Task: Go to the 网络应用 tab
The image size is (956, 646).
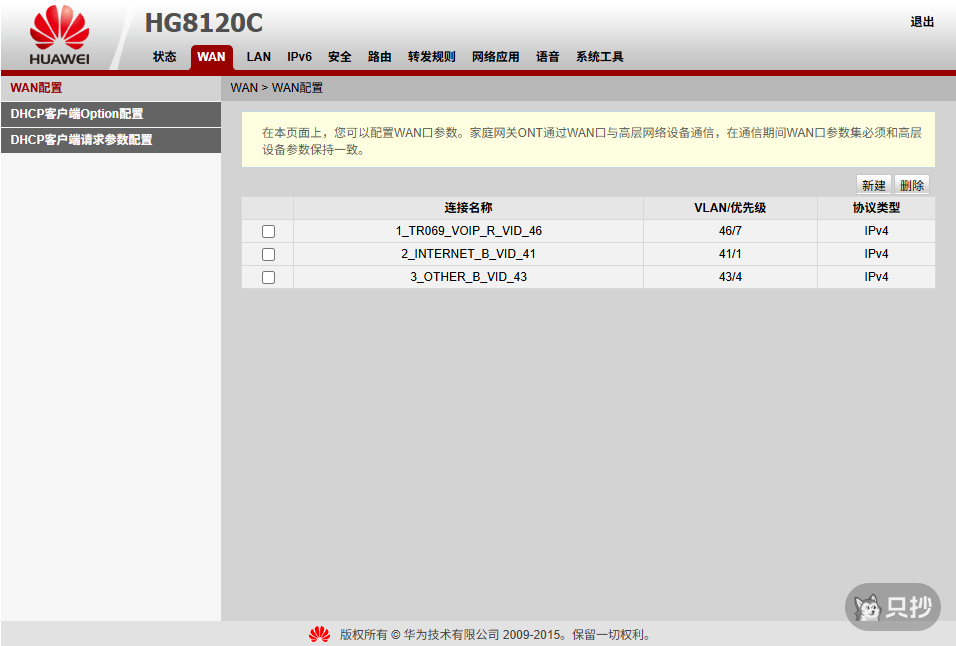Action: [496, 57]
